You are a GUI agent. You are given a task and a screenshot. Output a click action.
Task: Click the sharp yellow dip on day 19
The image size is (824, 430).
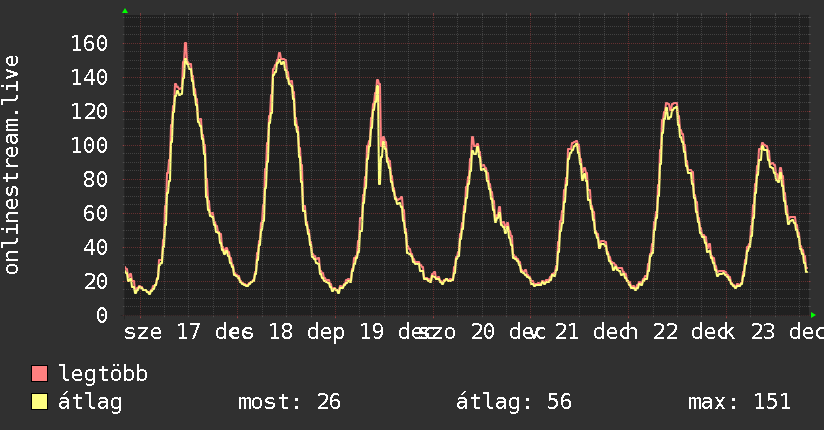point(379,181)
